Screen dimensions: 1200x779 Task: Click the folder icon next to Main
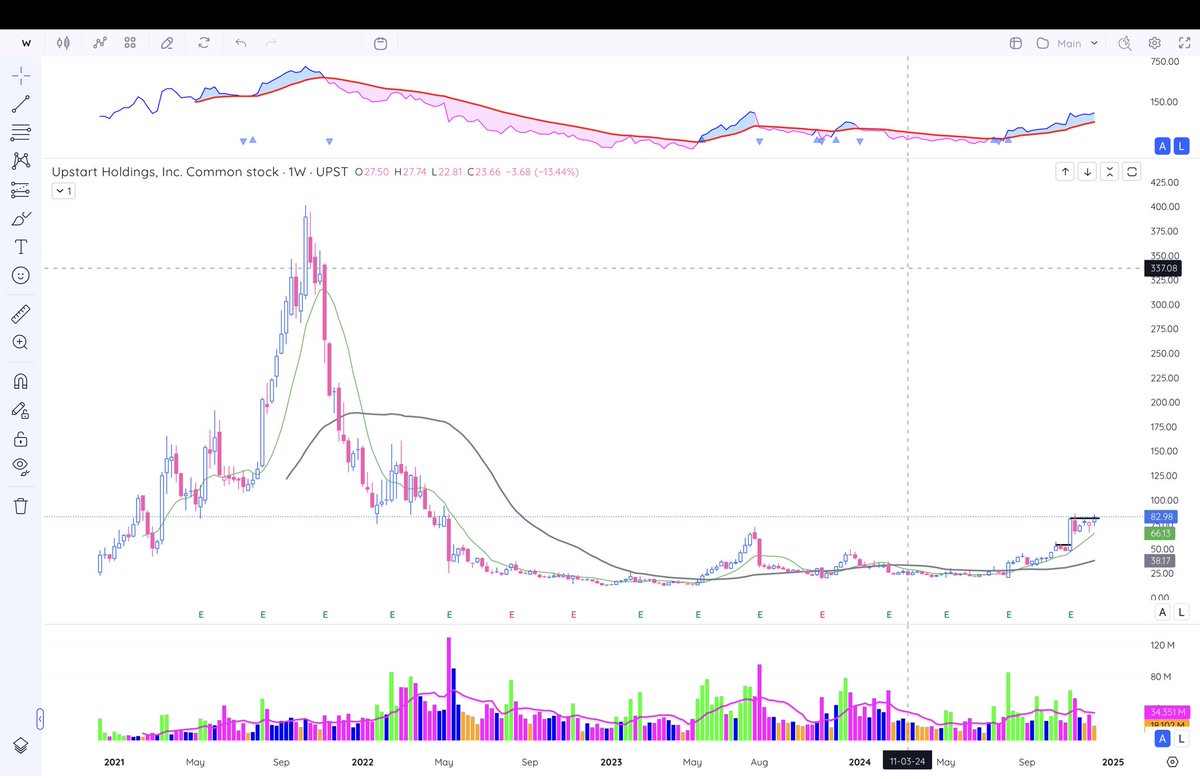[1042, 43]
